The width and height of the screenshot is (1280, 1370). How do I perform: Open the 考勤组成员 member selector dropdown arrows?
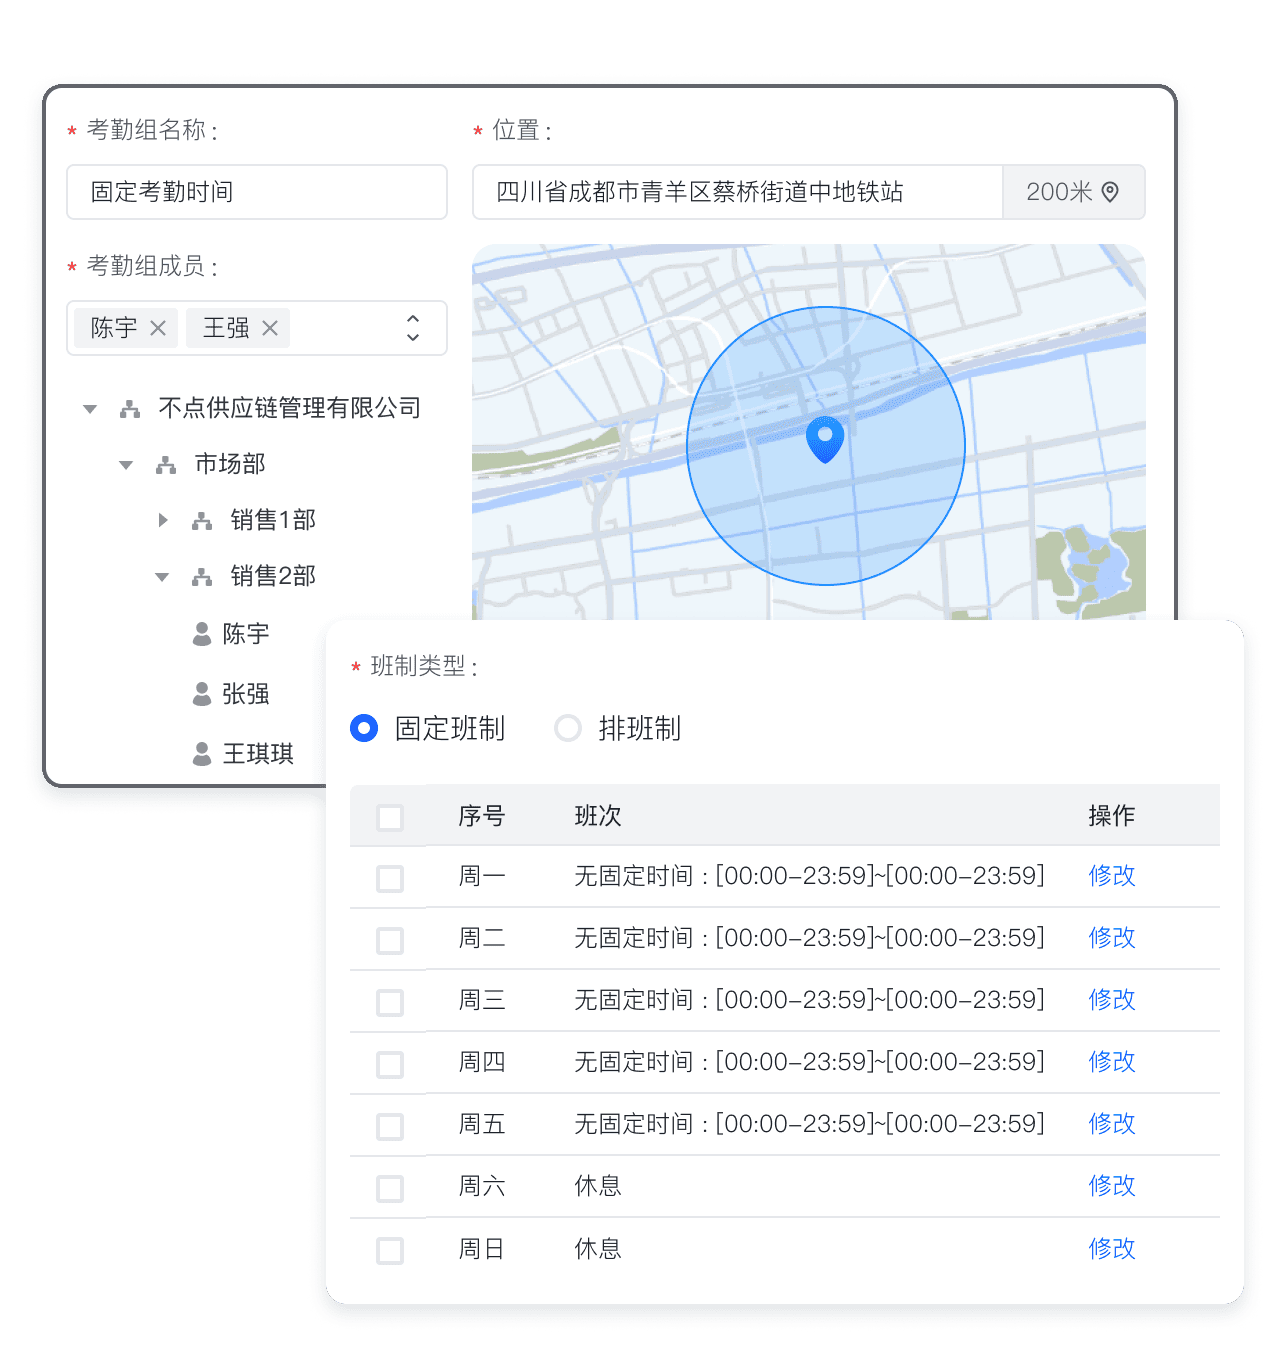413,328
